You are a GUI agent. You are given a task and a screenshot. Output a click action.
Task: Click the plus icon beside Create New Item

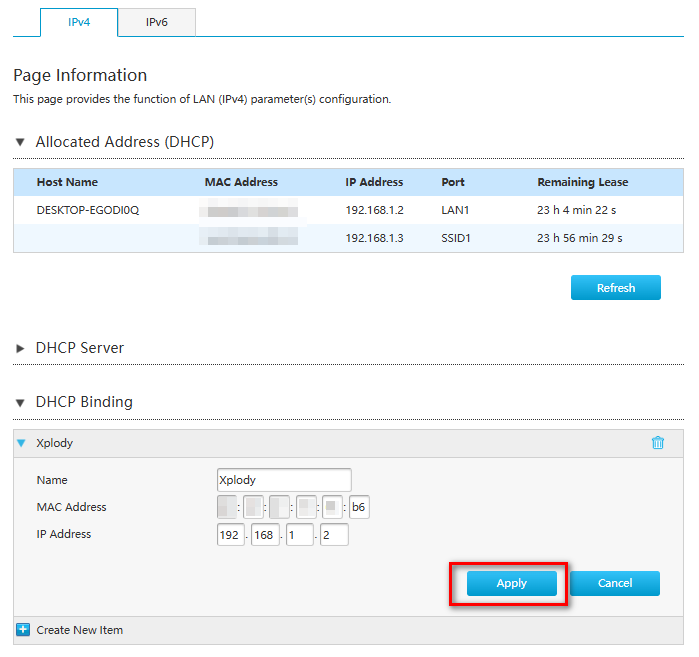pyautogui.click(x=23, y=630)
